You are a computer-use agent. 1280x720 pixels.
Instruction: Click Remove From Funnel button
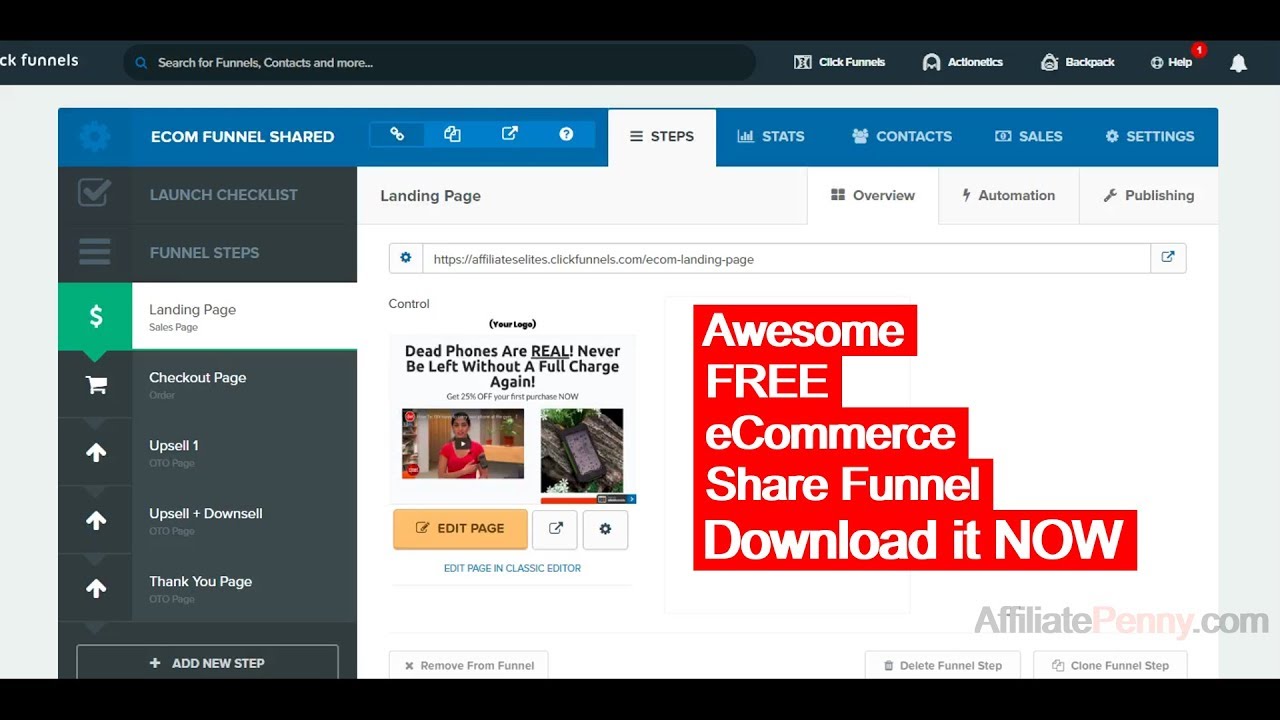(x=468, y=665)
